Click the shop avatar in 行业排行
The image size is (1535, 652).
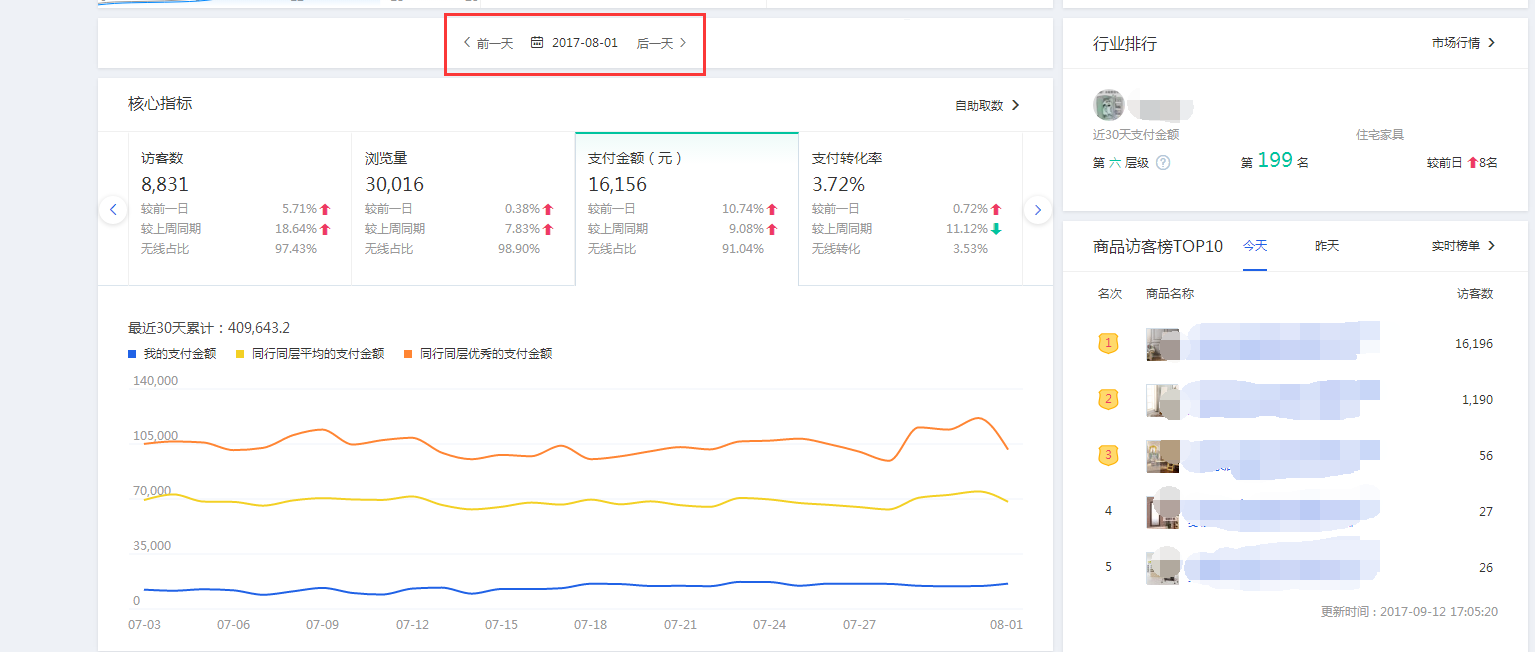pos(1109,105)
